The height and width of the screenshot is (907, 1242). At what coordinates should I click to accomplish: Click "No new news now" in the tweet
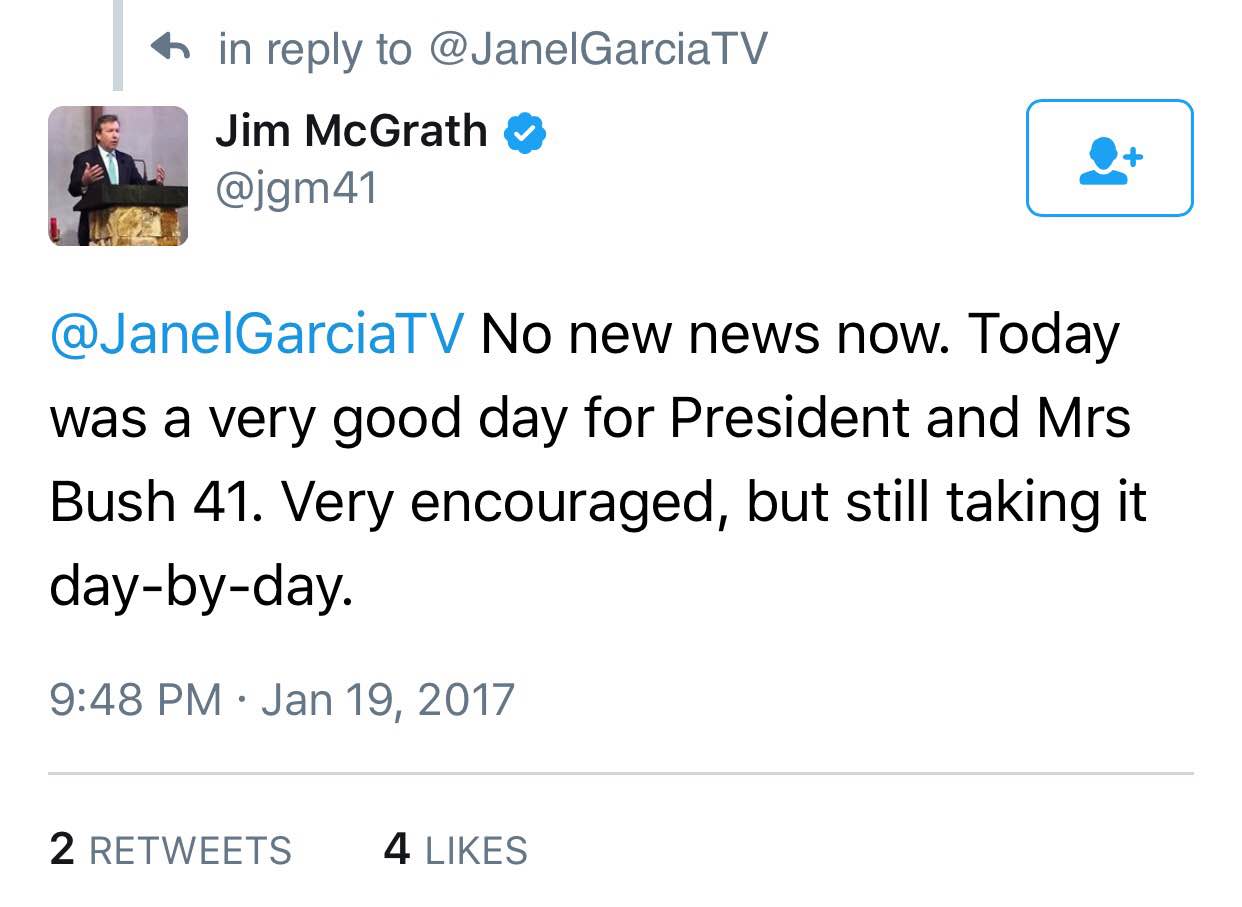[x=712, y=335]
